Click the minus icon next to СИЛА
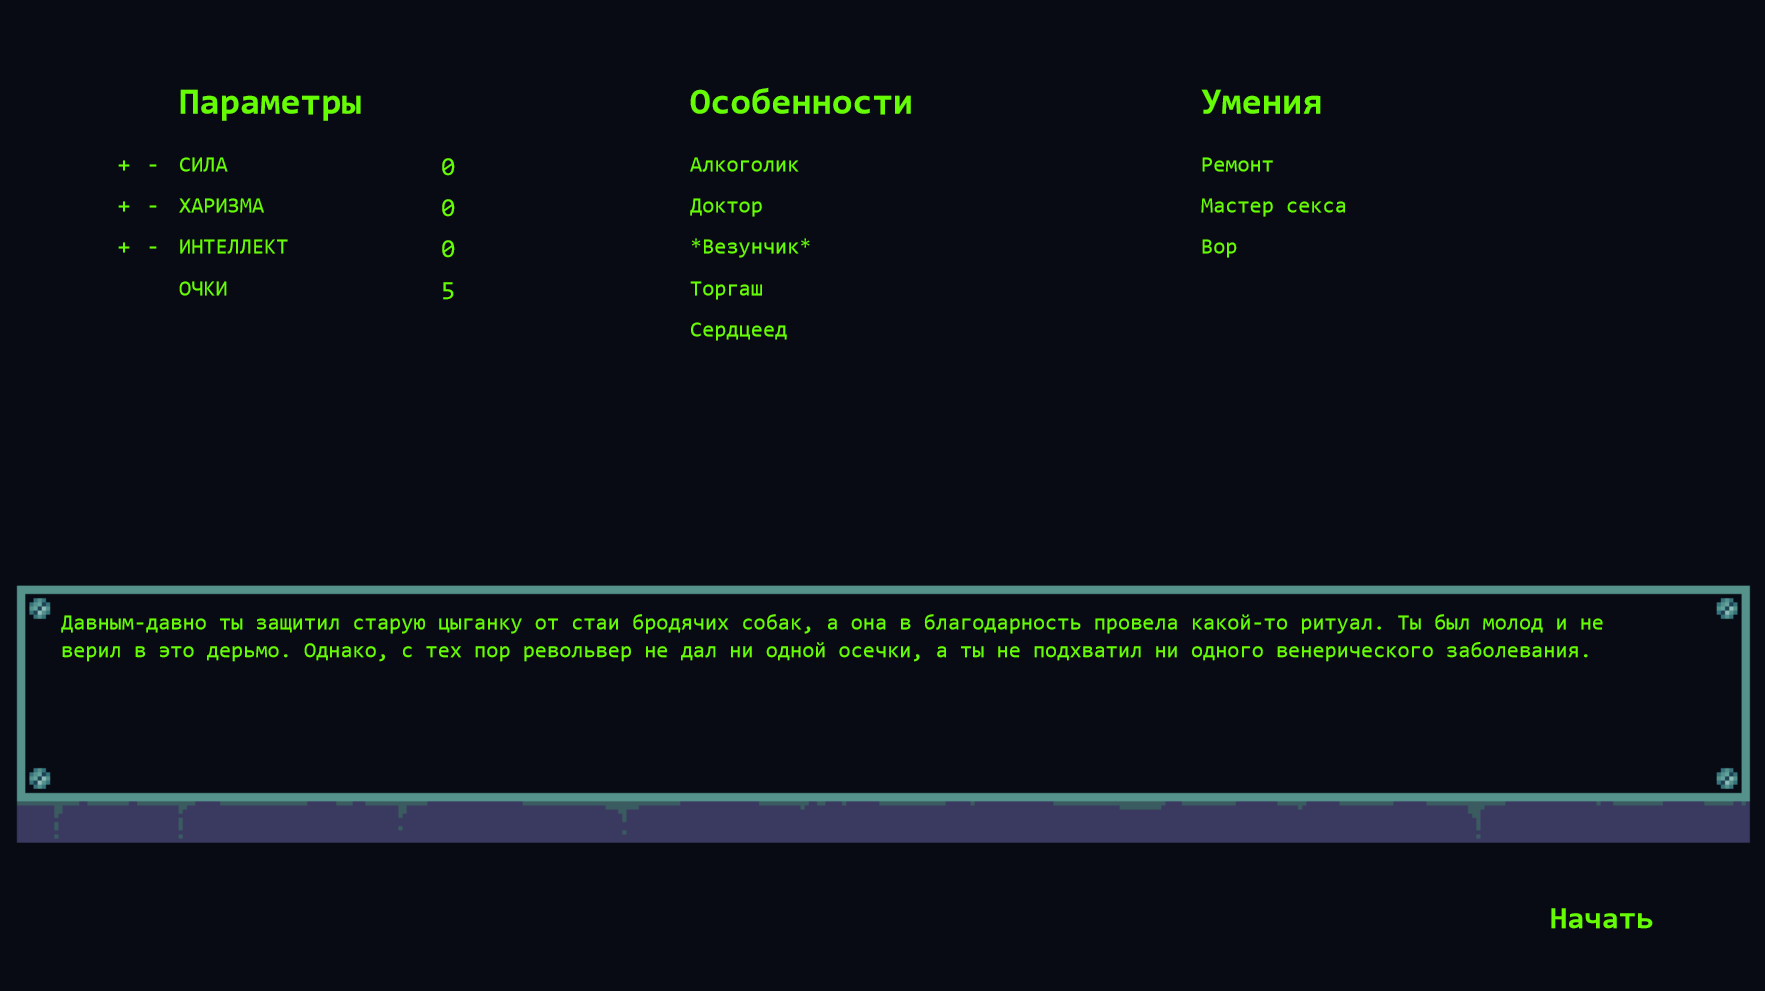The height and width of the screenshot is (991, 1765). [151, 165]
